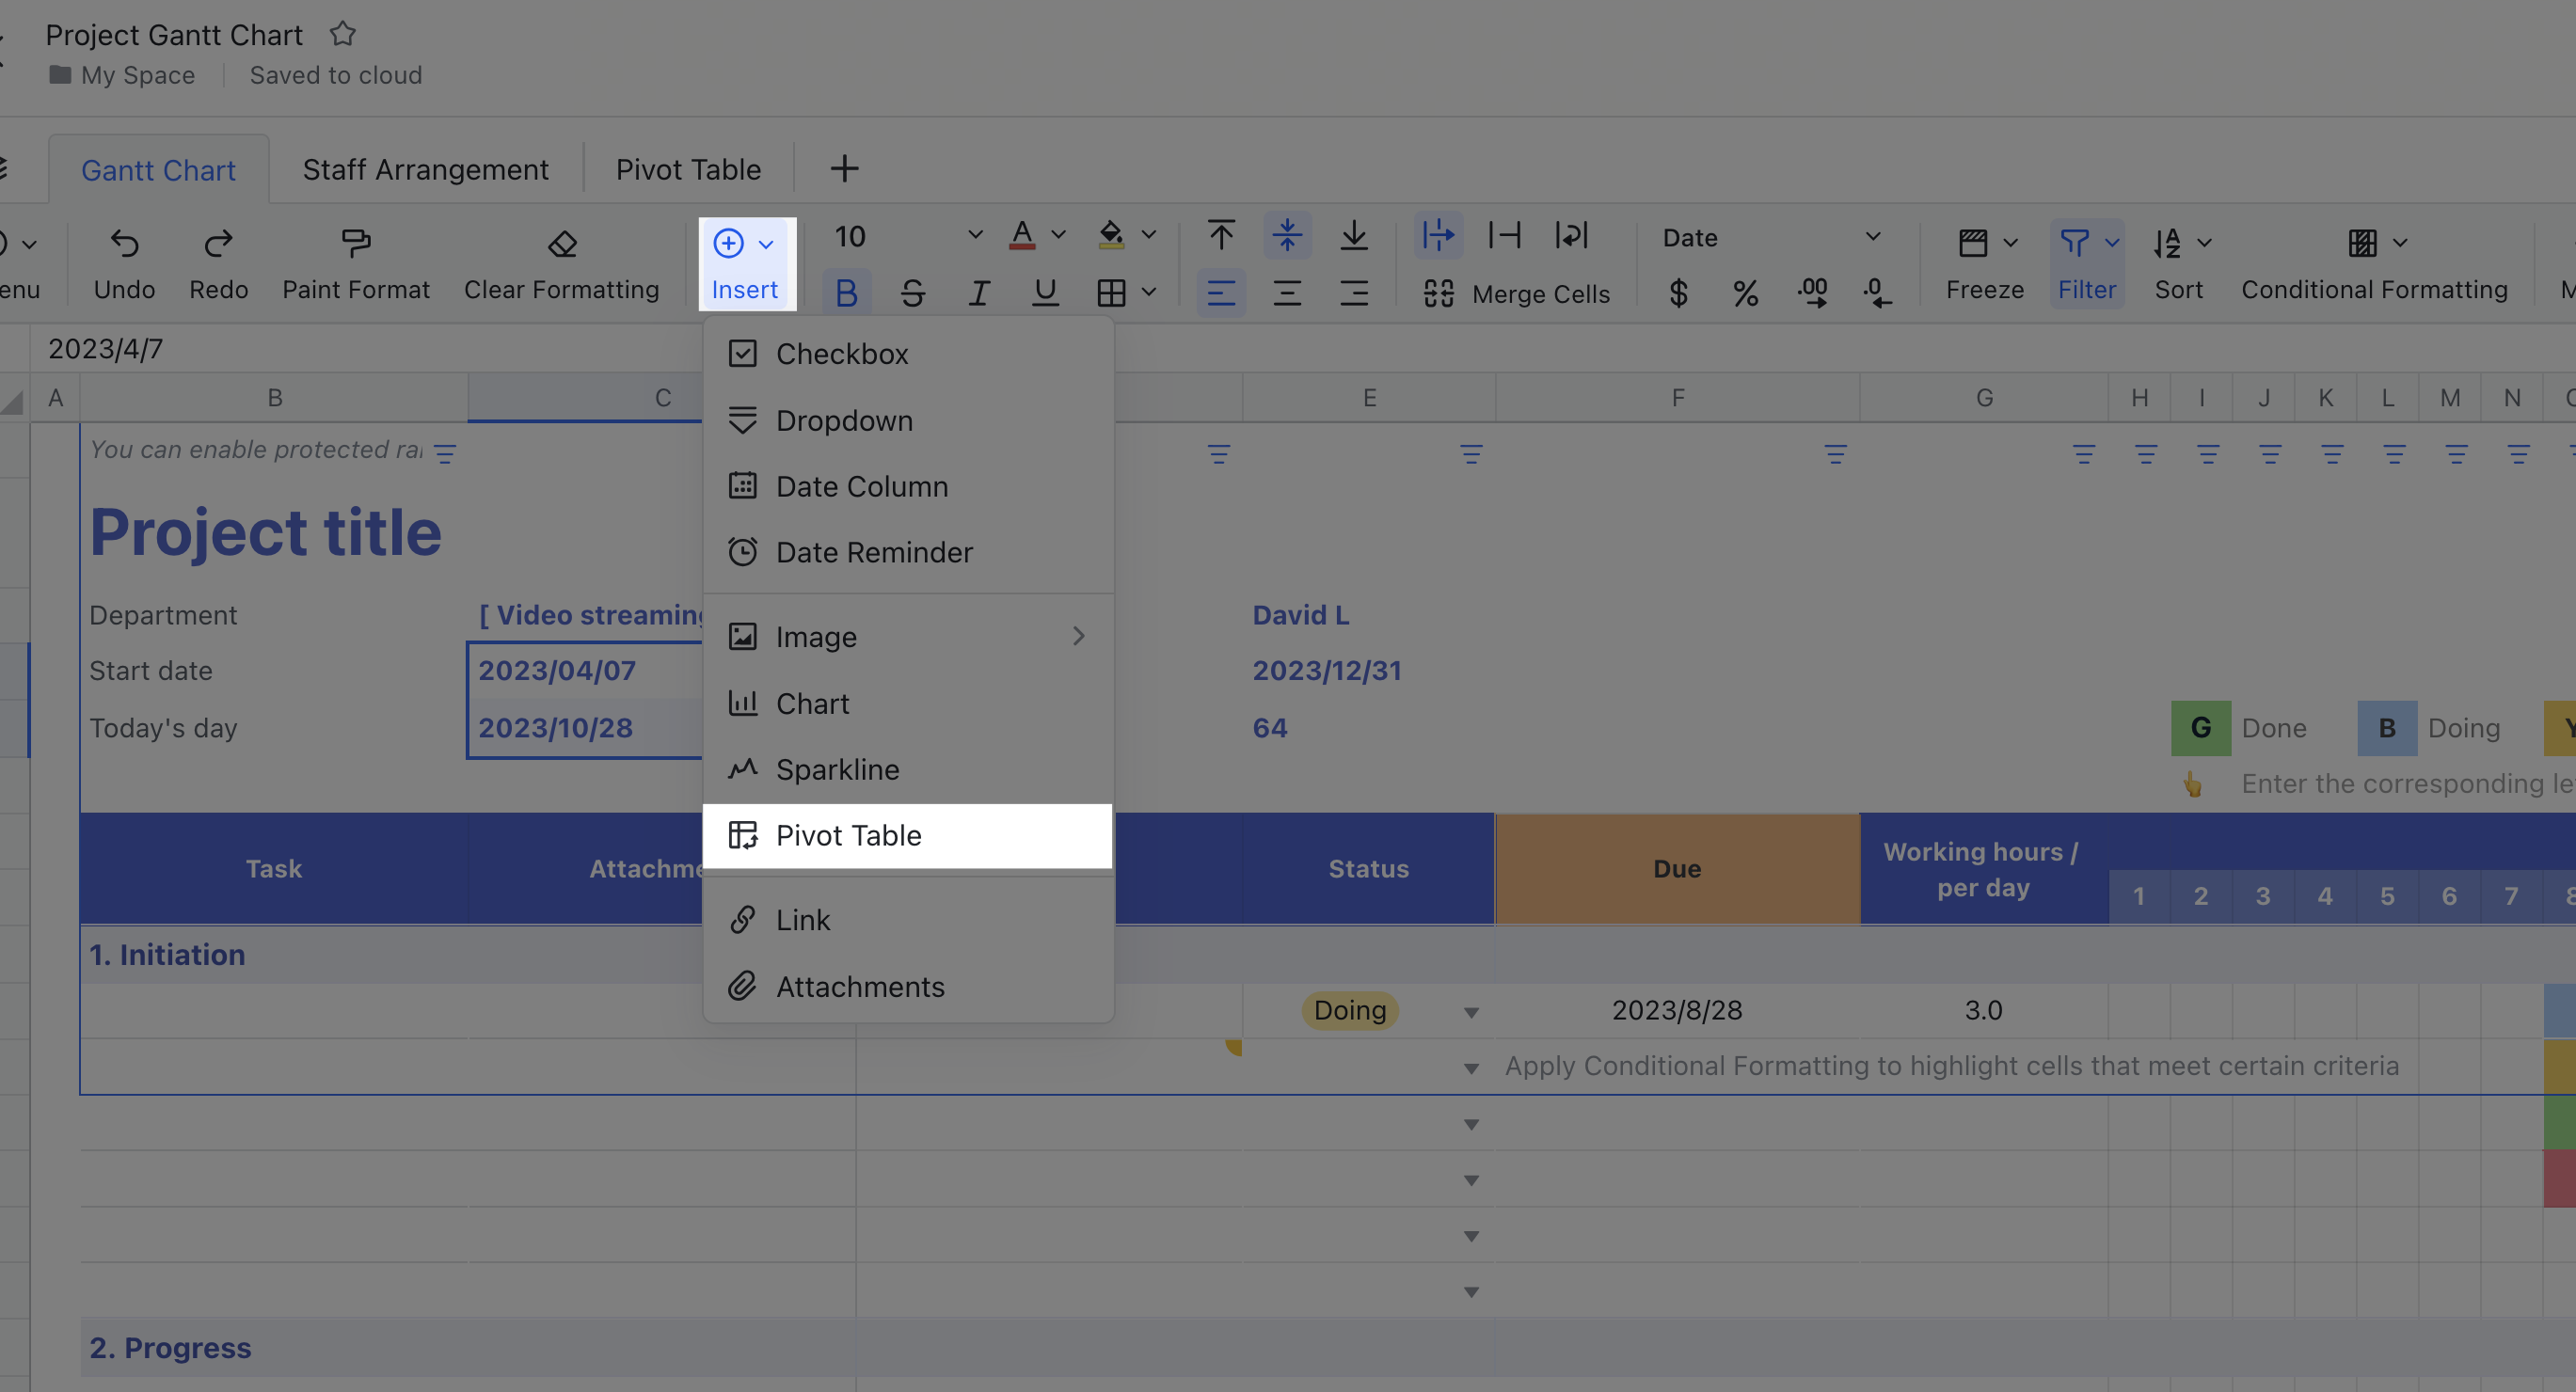Viewport: 2576px width, 1392px height.
Task: Click the add new sheet button
Action: (844, 168)
